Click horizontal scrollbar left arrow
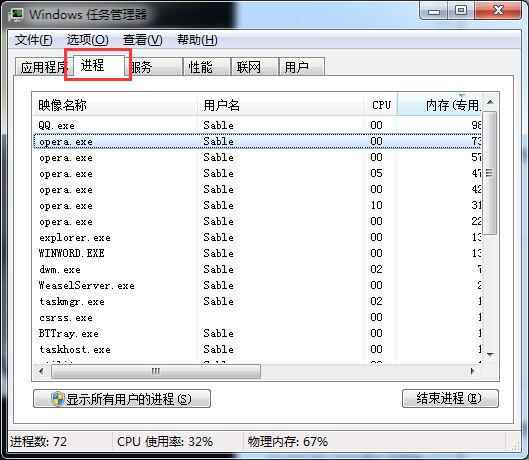 pos(41,372)
